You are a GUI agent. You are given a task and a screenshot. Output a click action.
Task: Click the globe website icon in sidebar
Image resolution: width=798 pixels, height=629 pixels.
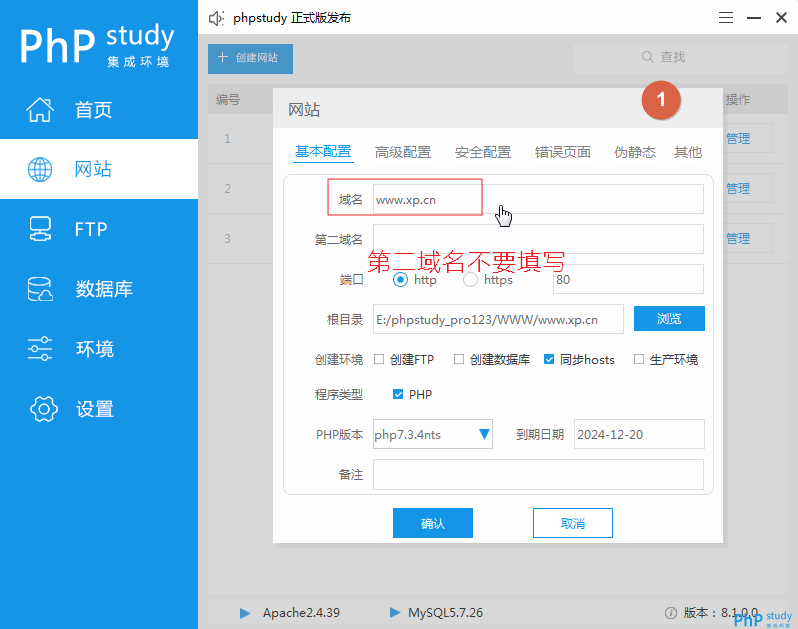coord(39,169)
